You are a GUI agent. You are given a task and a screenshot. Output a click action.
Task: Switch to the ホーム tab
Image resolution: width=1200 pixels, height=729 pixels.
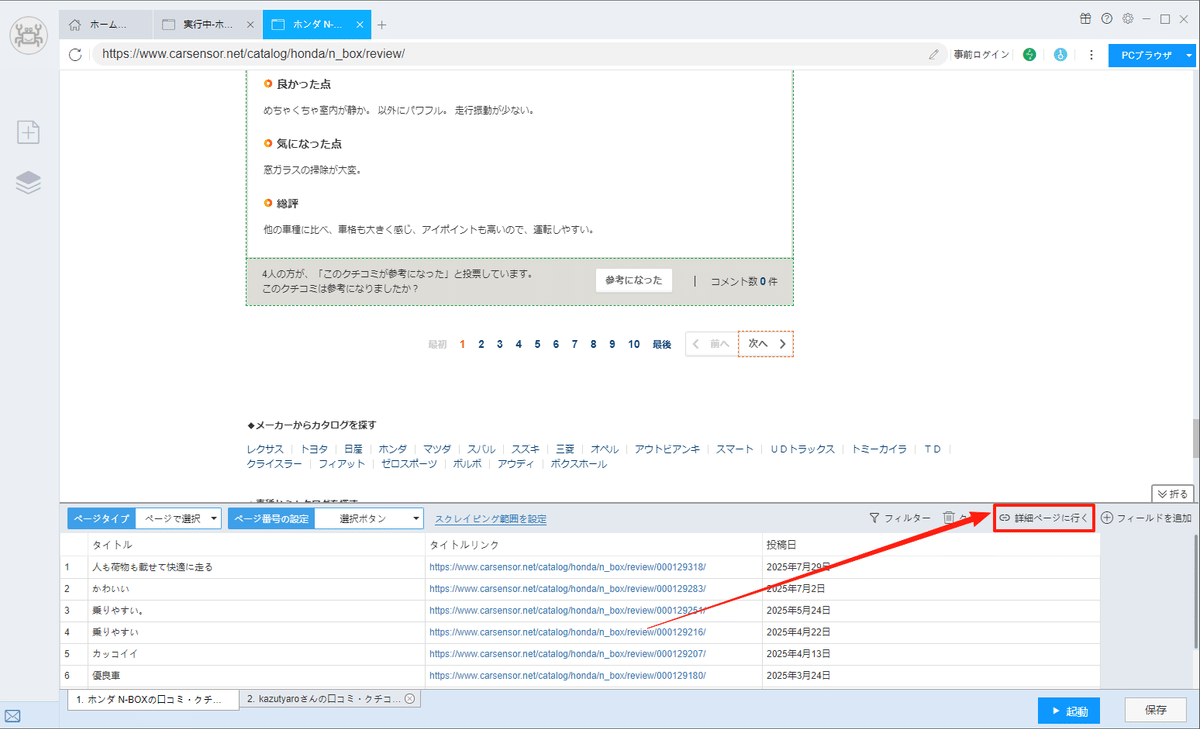click(x=106, y=24)
